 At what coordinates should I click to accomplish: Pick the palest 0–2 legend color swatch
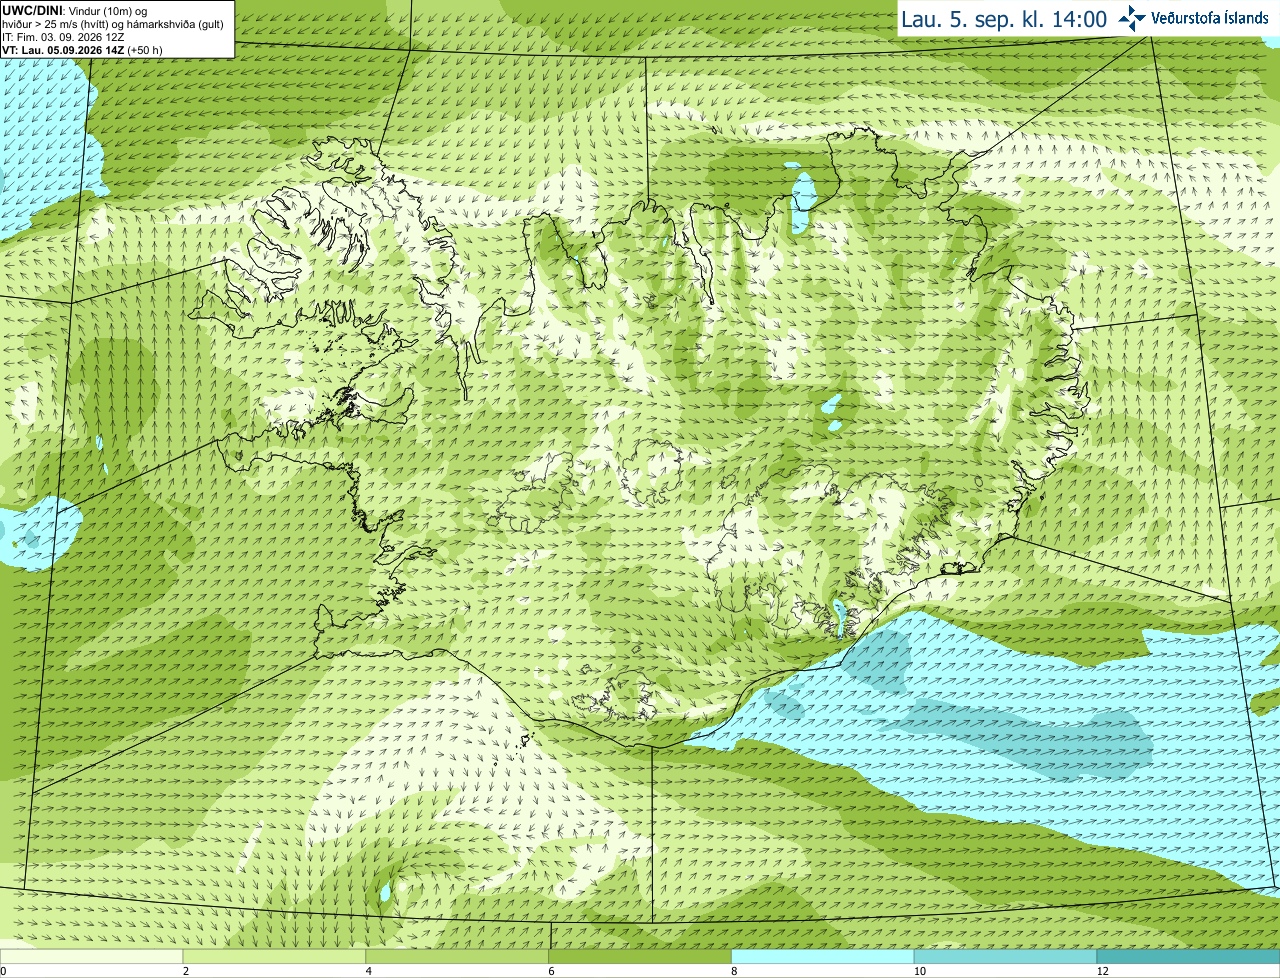pyautogui.click(x=91, y=956)
